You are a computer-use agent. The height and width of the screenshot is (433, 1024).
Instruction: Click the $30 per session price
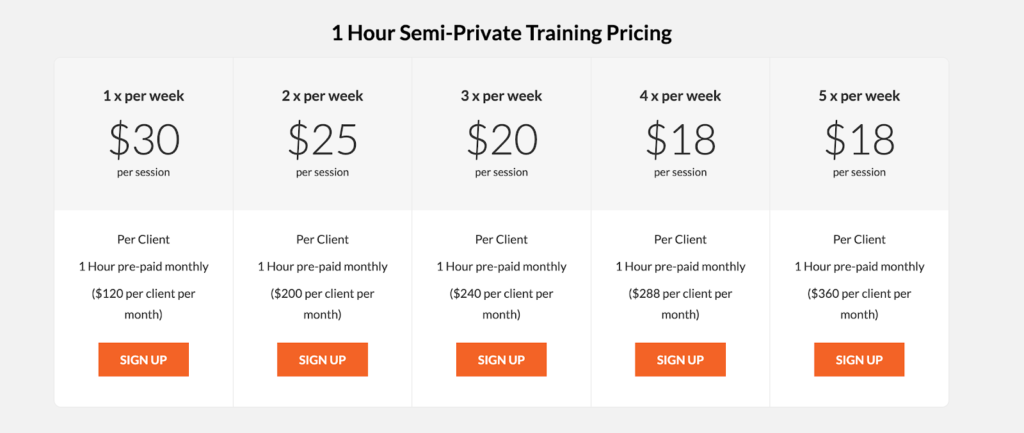pyautogui.click(x=143, y=140)
